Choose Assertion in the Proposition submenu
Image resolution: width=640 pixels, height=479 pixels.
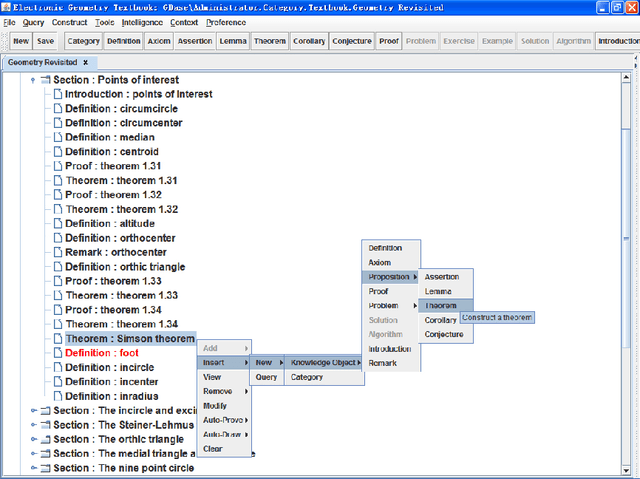[x=446, y=277]
